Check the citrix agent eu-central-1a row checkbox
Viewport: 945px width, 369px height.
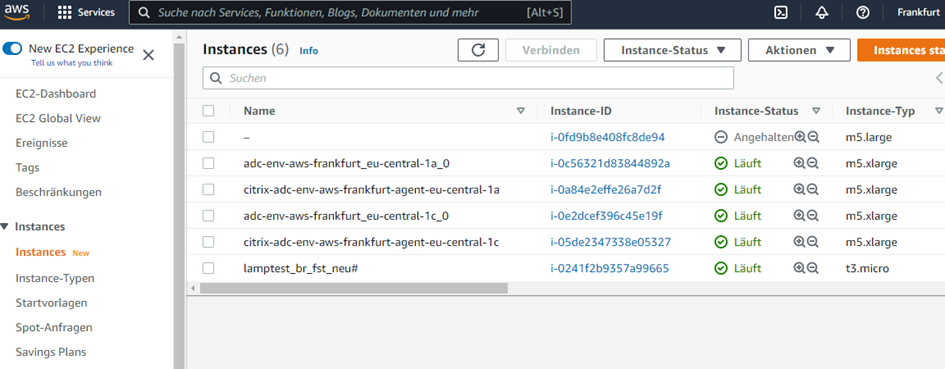coord(209,189)
